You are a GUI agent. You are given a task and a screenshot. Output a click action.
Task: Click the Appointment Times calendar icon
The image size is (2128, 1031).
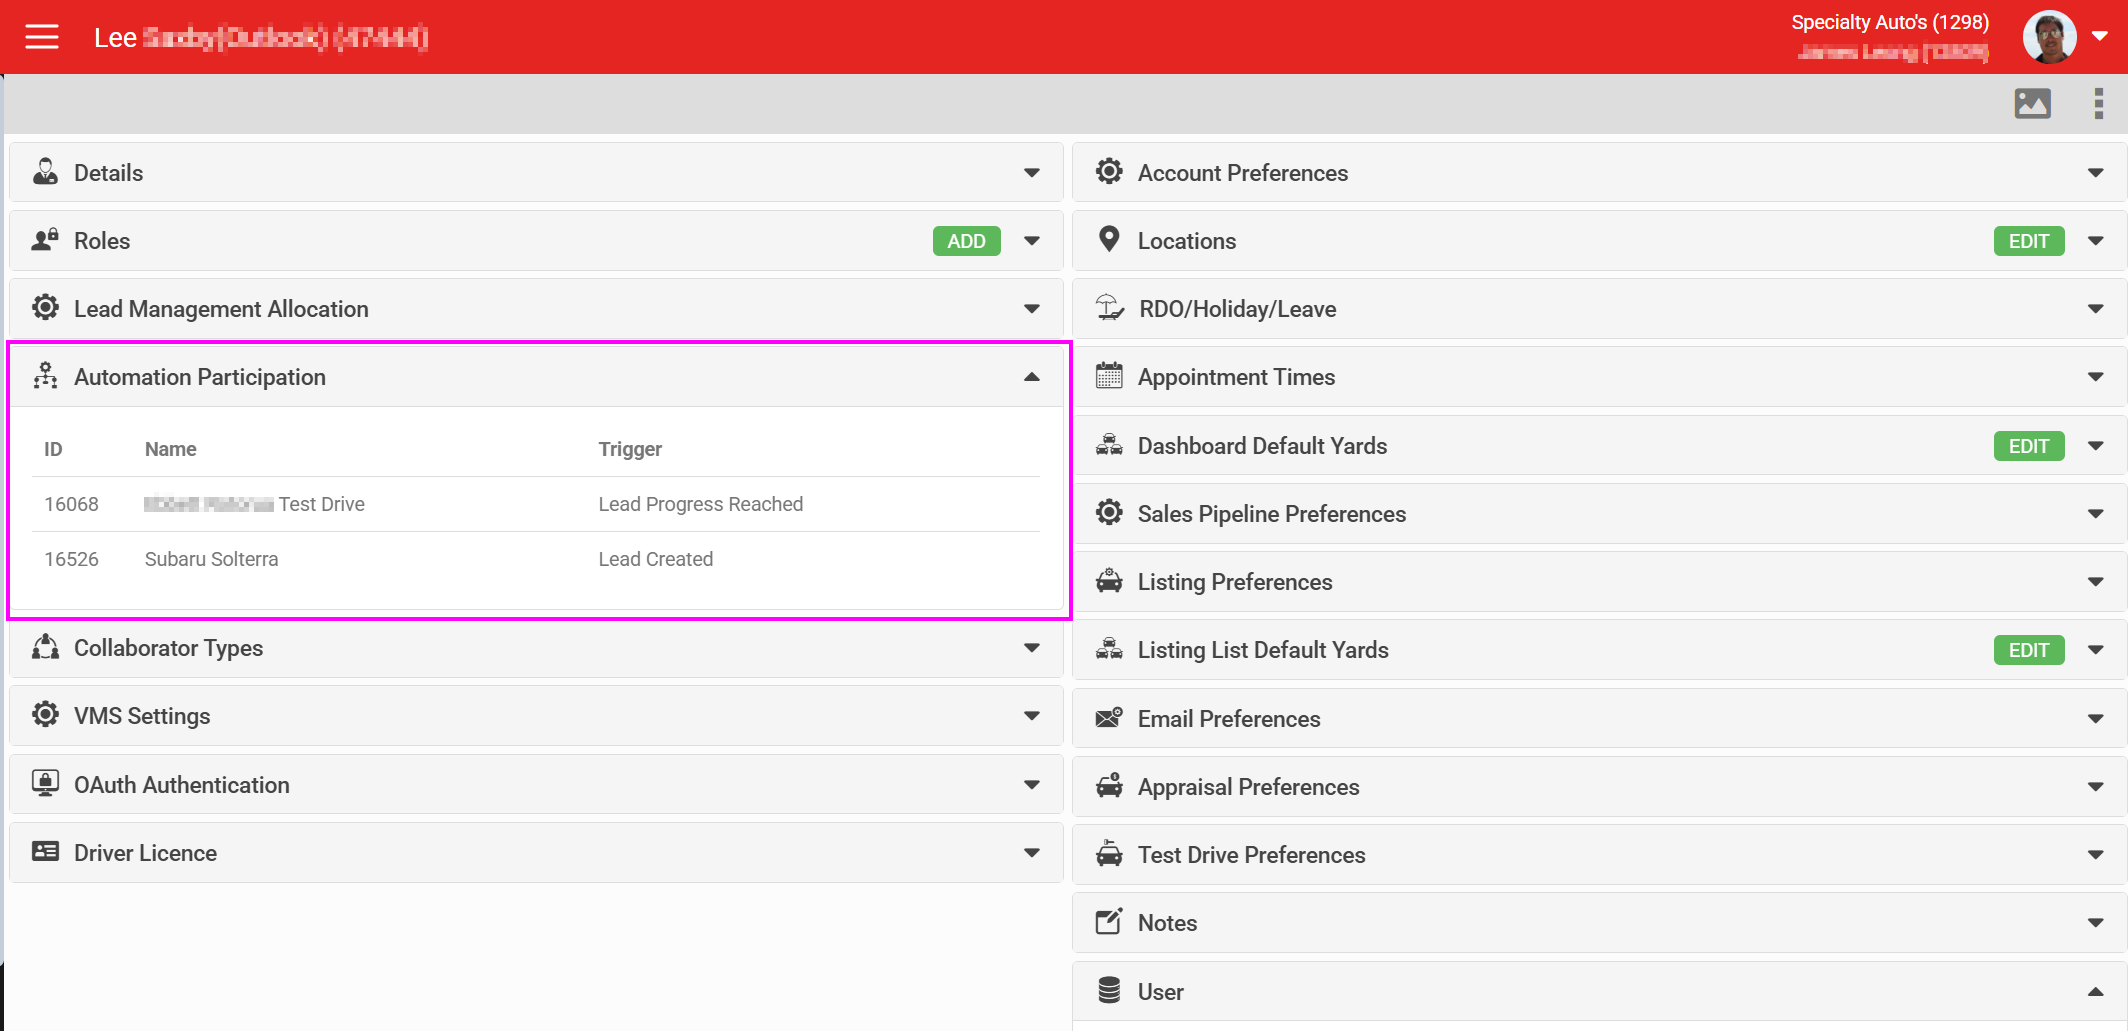[x=1108, y=376]
